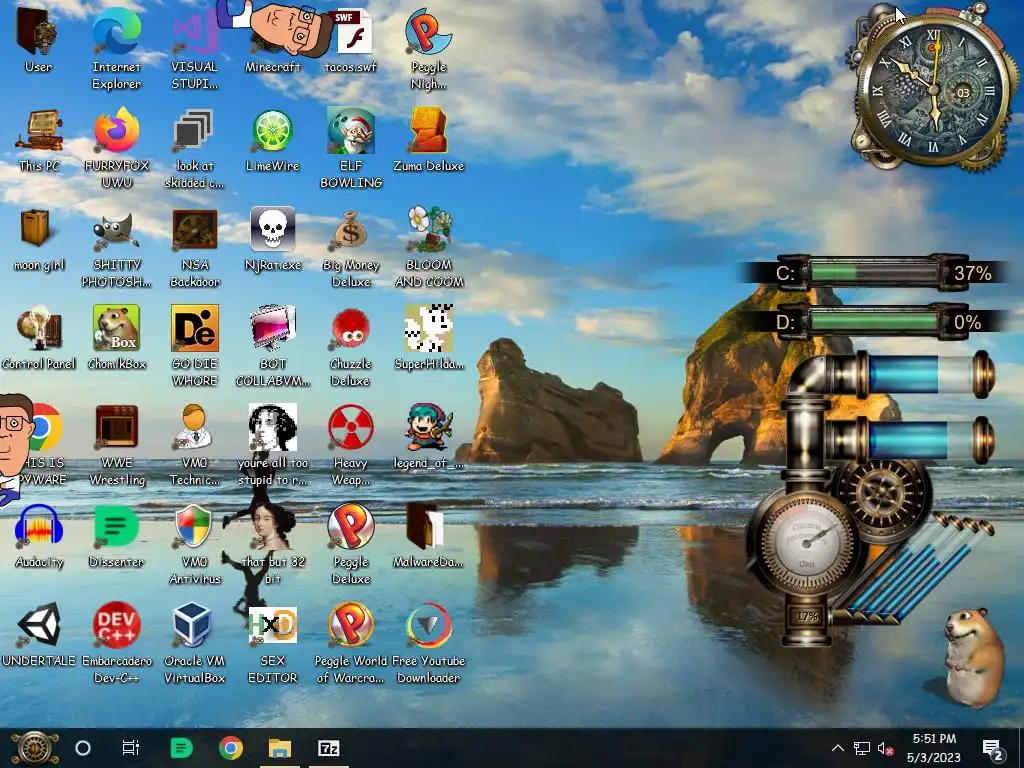1024x768 pixels.
Task: Open the 5:51 PM date and time
Action: pyautogui.click(x=934, y=748)
